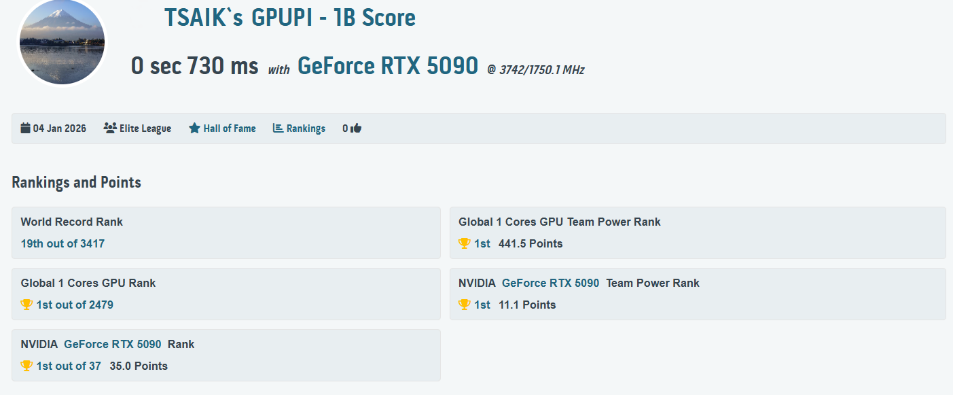
Task: Click the calendar icon beside 04 Jan 2026
Action: click(26, 128)
